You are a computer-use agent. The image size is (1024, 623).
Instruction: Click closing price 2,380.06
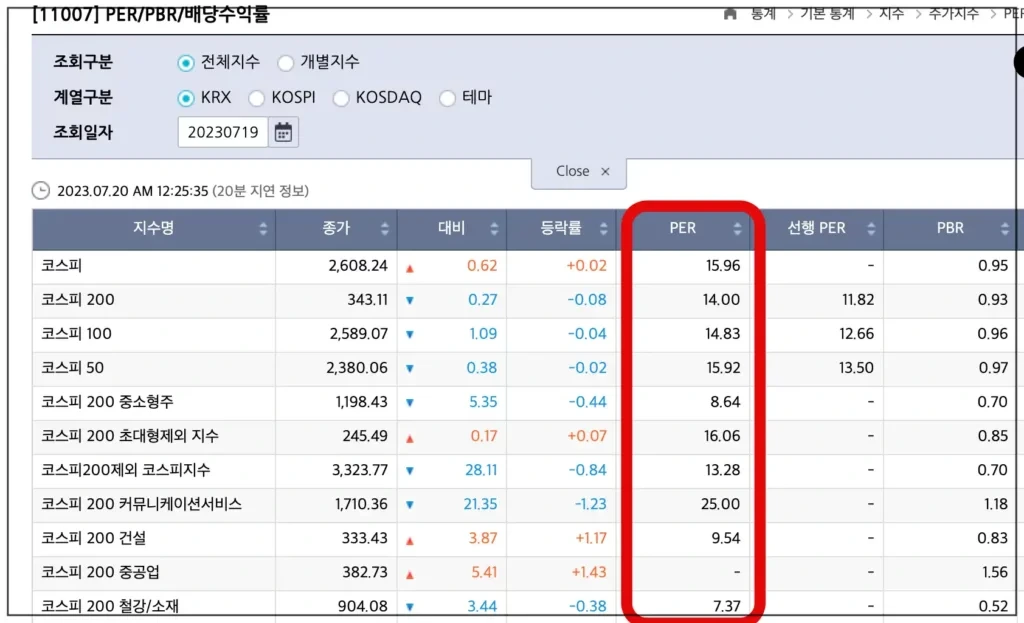(x=357, y=368)
